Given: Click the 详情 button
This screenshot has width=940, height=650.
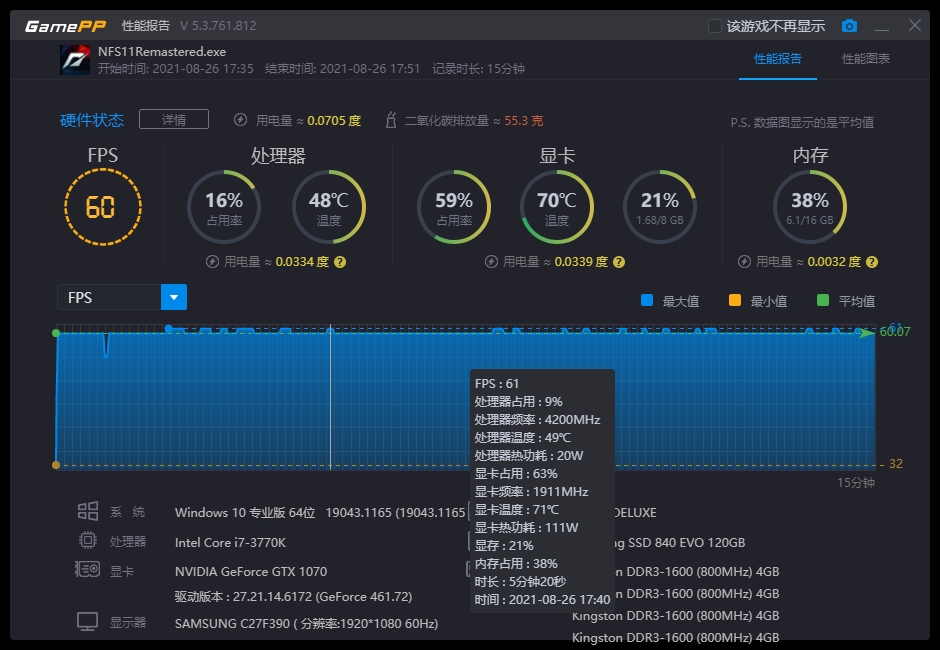Looking at the screenshot, I should pos(174,119).
